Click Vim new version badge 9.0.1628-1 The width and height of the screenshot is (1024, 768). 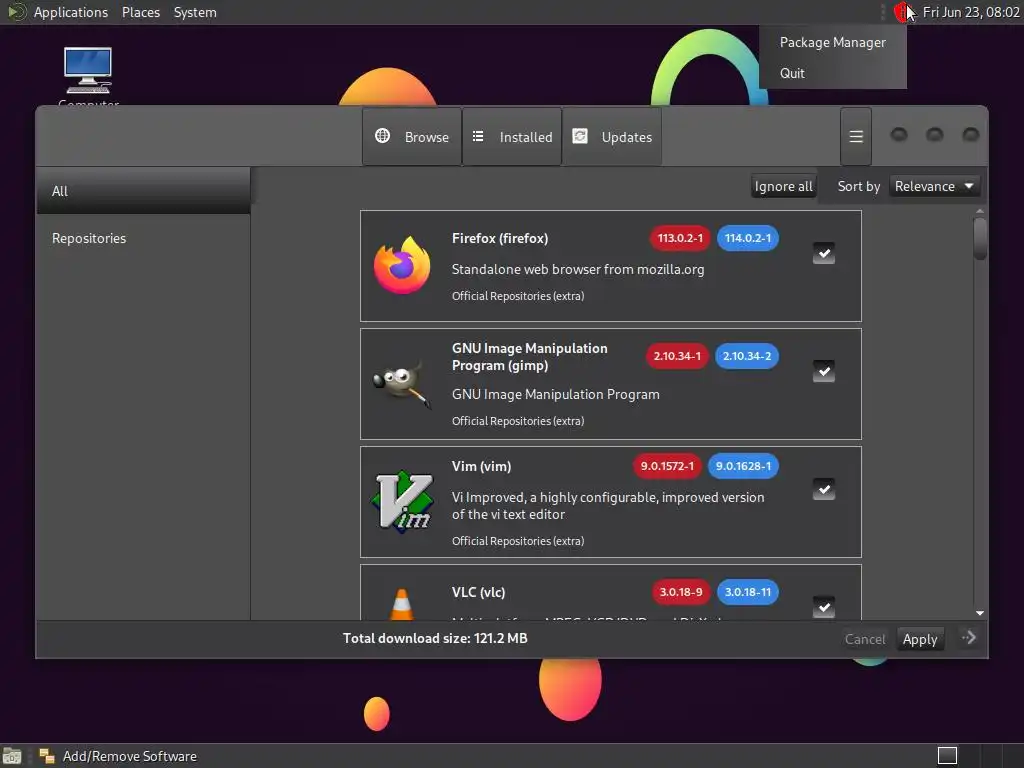(743, 466)
